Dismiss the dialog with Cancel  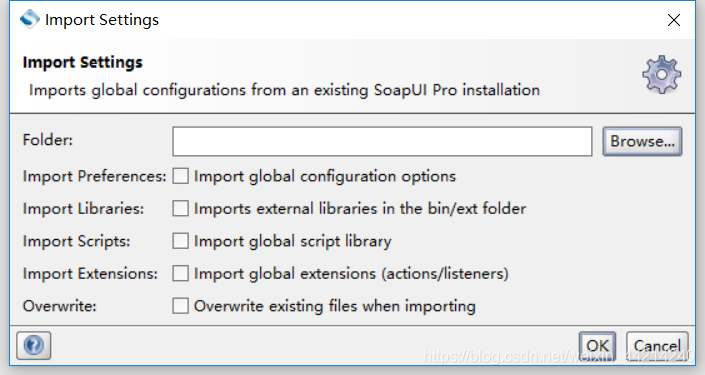[x=657, y=346]
